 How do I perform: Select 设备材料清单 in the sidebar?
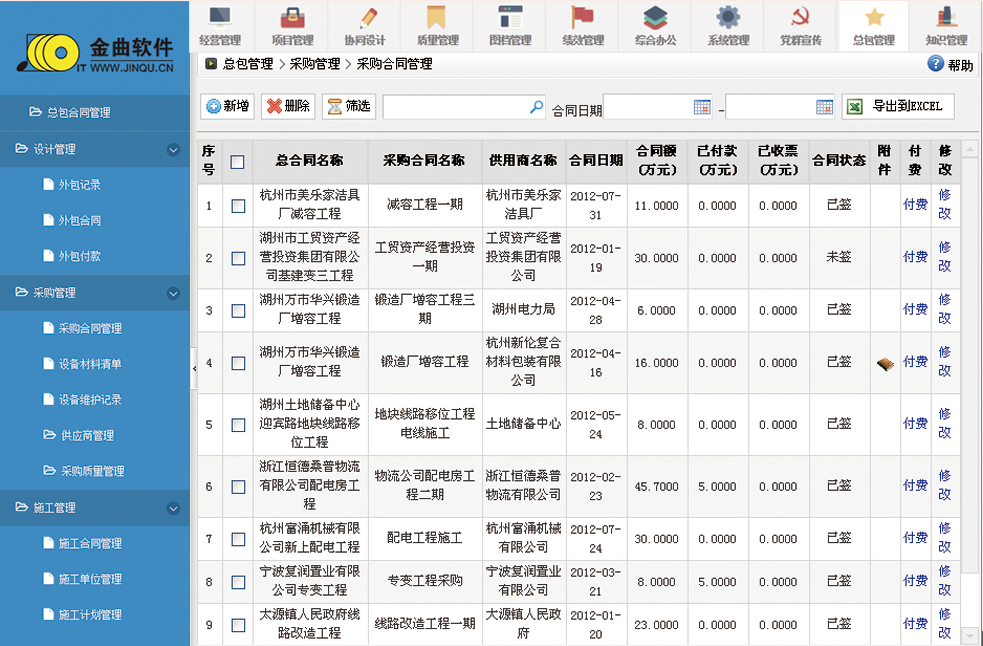90,364
